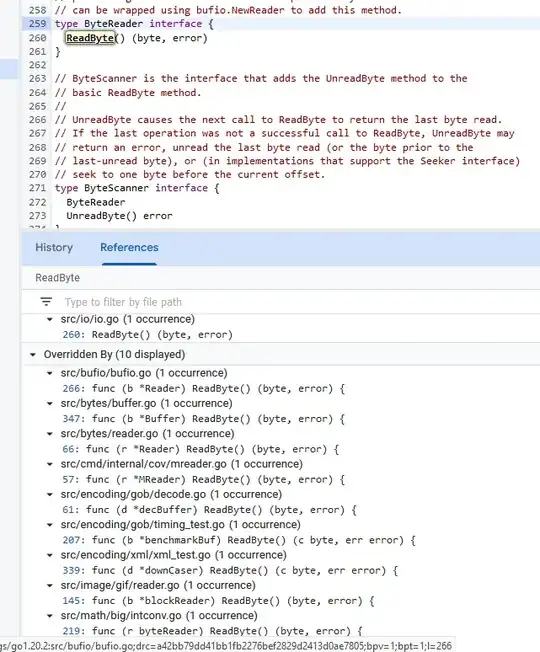Collapse the src/encoding/gob/decode.go group
The image size is (540, 652).
point(50,494)
